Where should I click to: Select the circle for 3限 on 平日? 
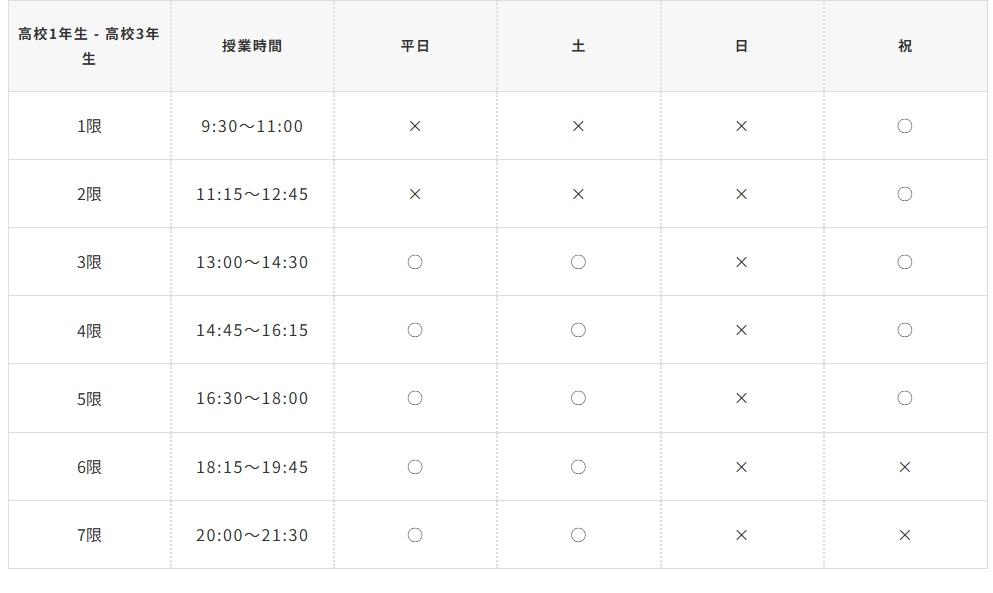point(415,262)
